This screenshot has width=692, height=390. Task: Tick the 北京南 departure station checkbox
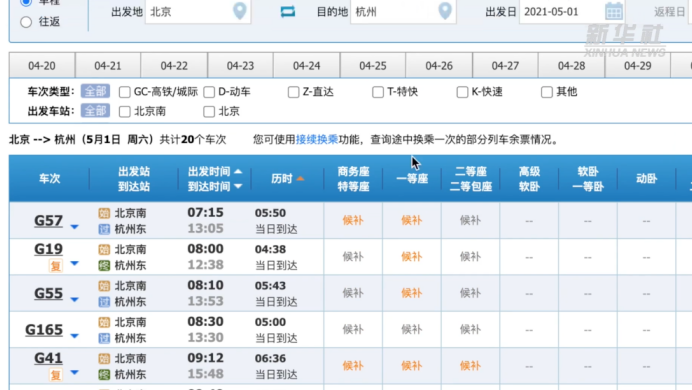pyautogui.click(x=124, y=111)
